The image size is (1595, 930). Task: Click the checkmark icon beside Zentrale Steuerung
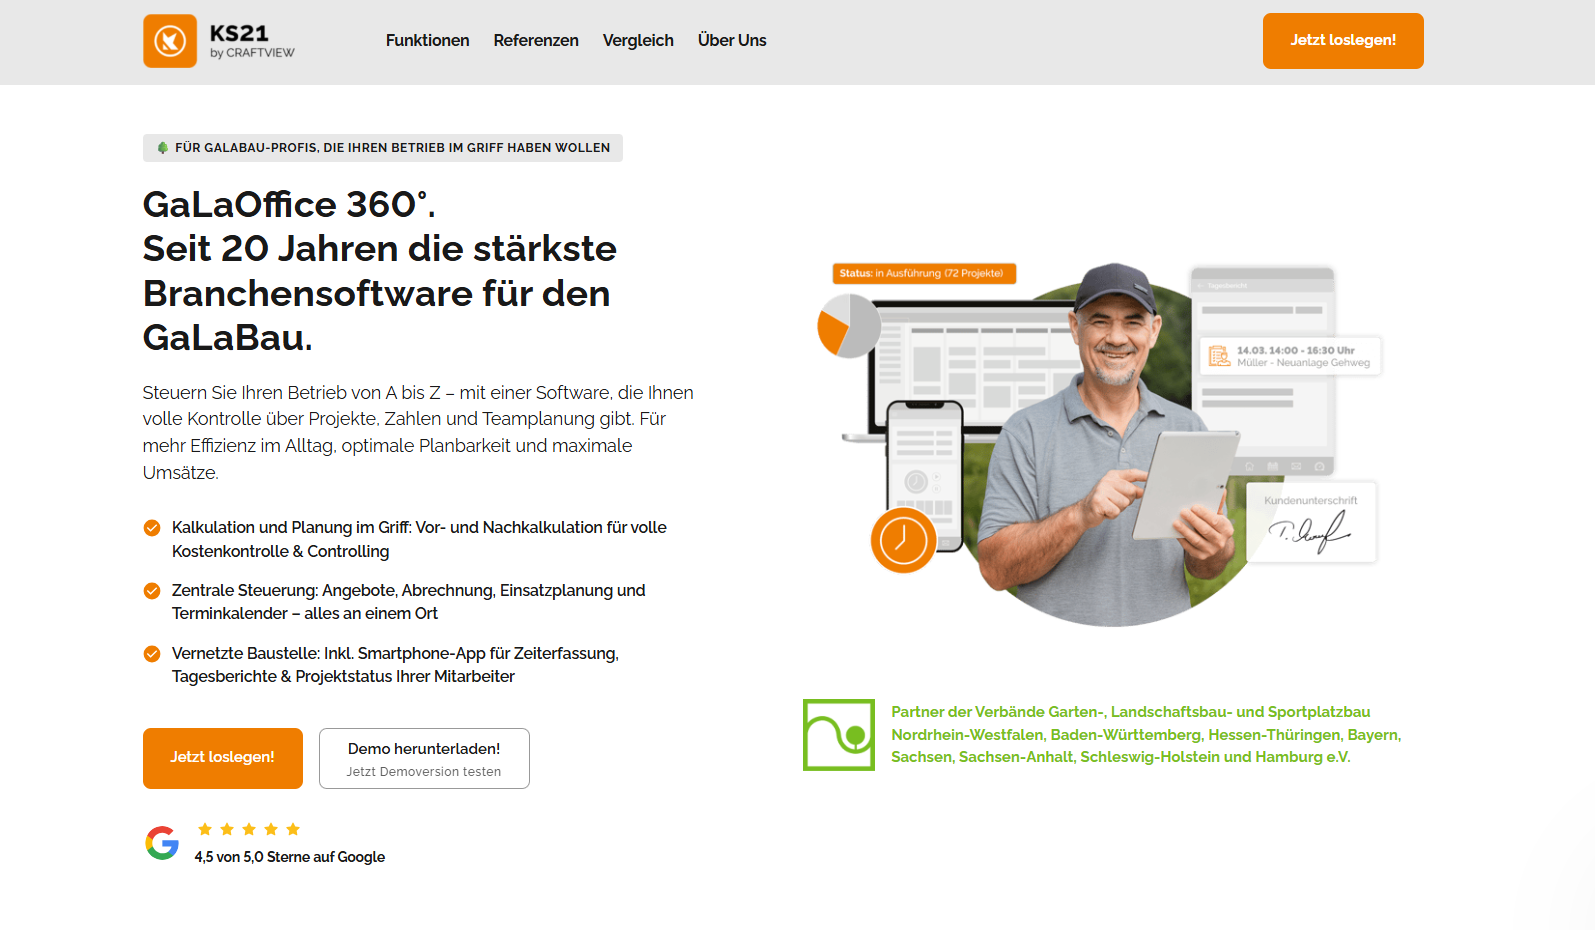(x=152, y=591)
